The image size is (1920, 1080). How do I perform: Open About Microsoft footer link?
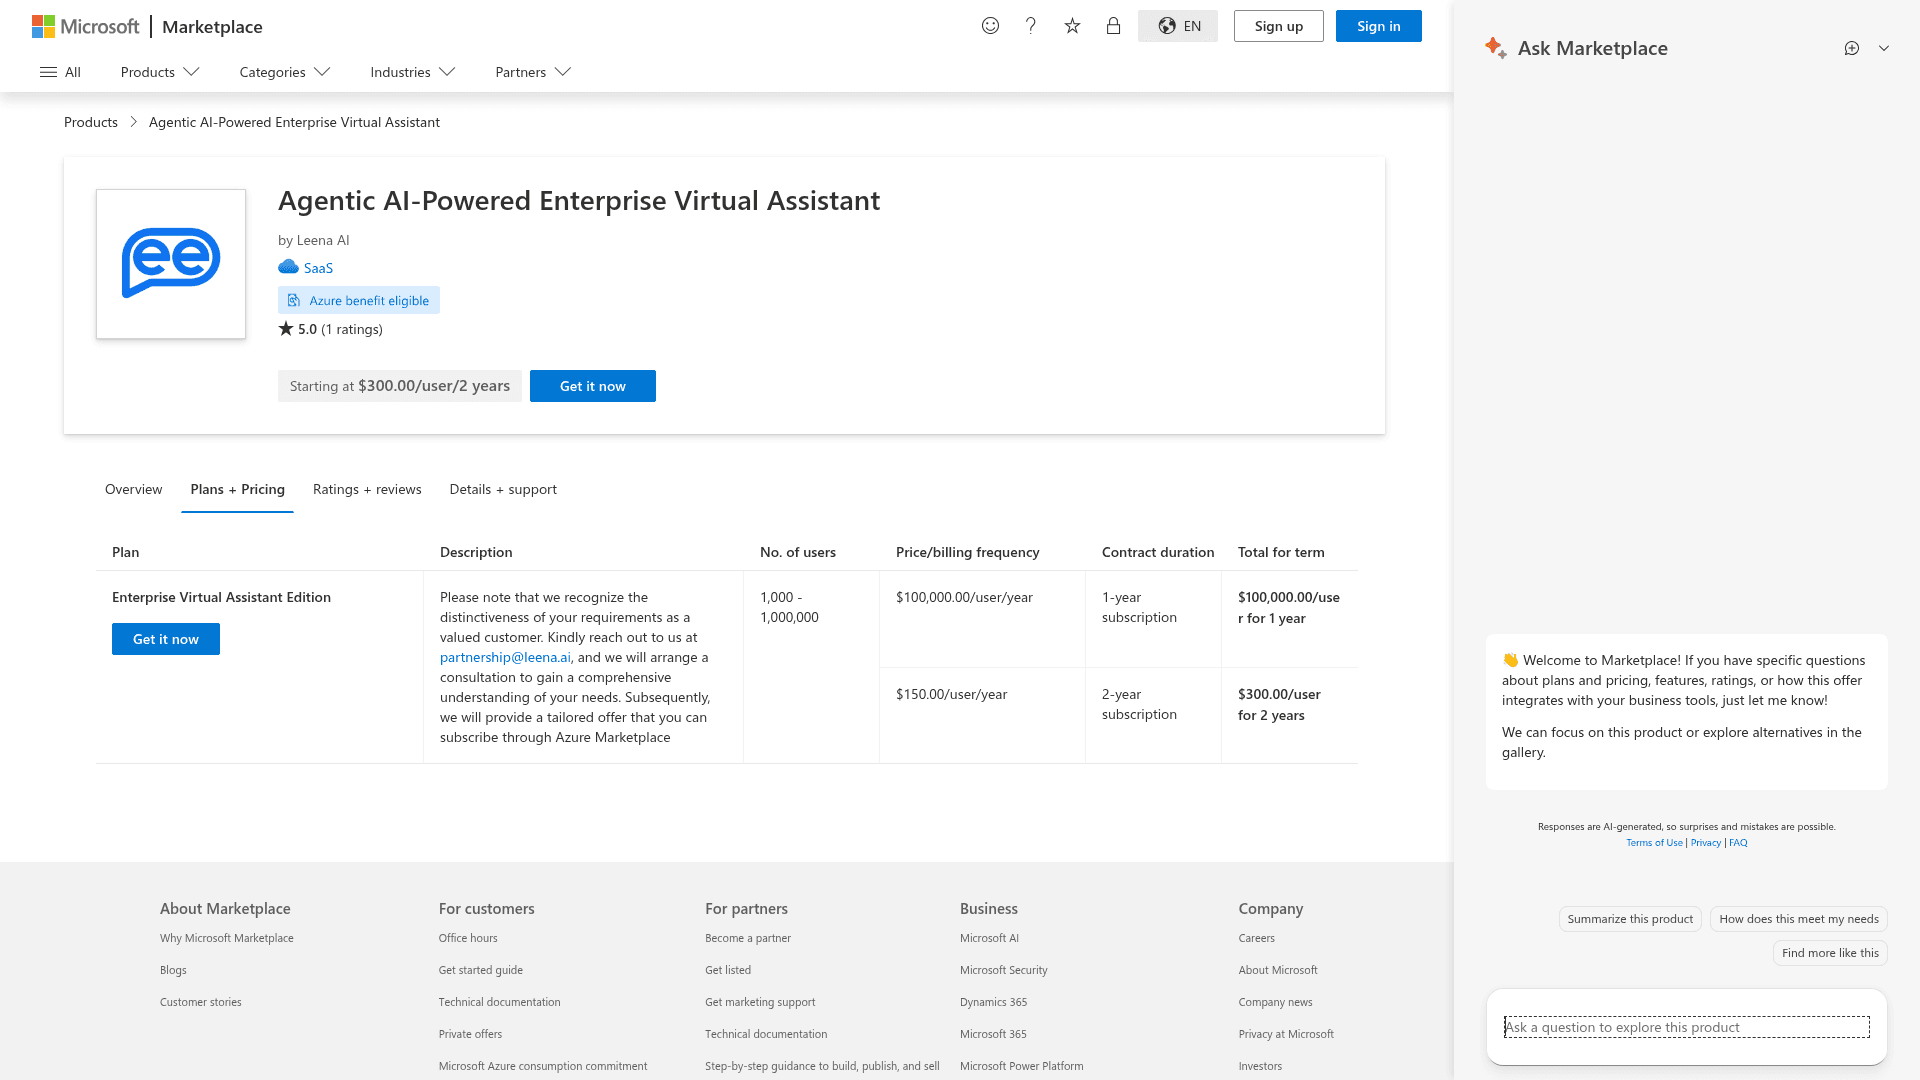click(1278, 970)
